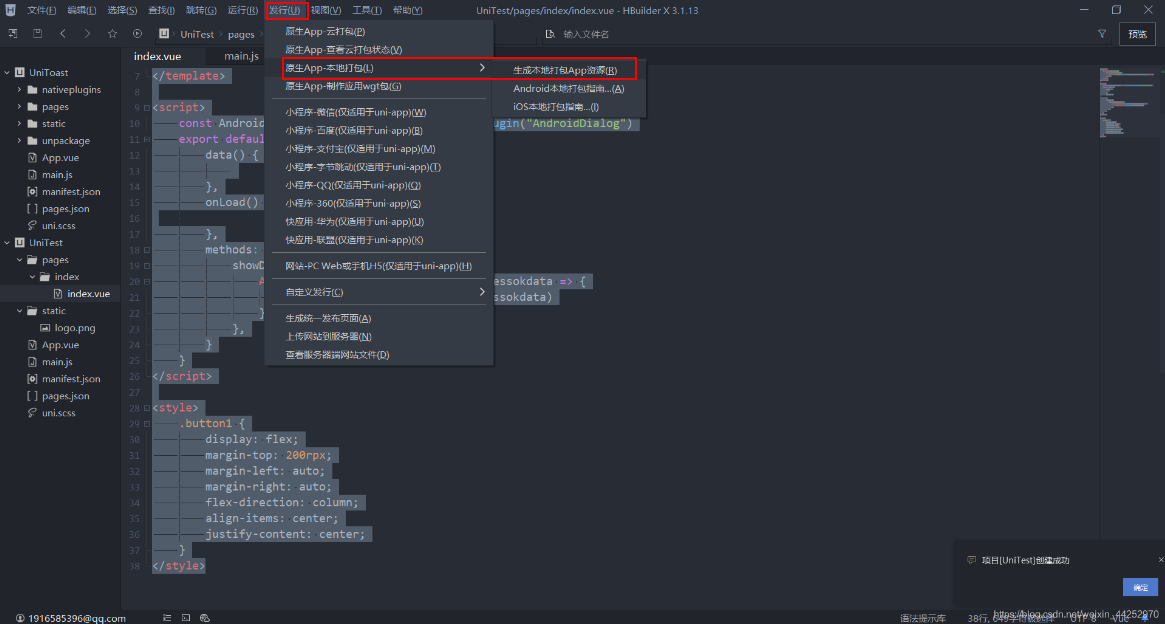This screenshot has height=624, width=1165.
Task: Click 语法提示库 in the status bar
Action: [x=923, y=618]
